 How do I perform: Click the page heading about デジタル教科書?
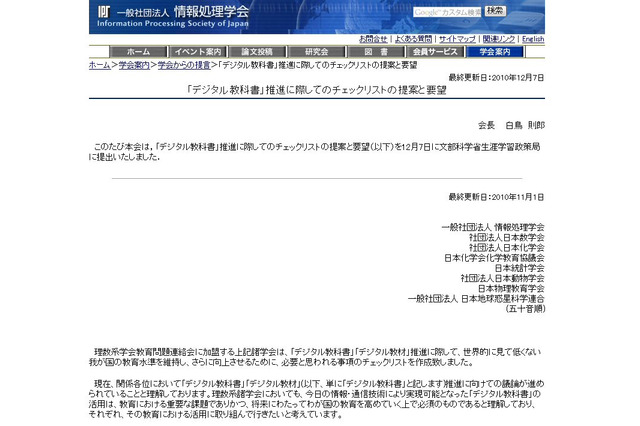(x=318, y=90)
